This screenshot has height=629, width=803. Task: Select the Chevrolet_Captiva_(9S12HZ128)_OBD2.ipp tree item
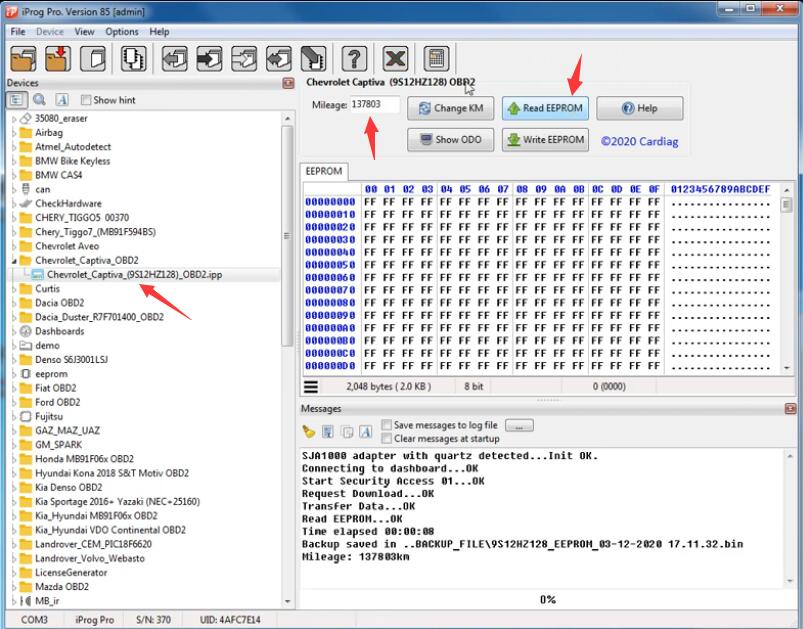134,275
